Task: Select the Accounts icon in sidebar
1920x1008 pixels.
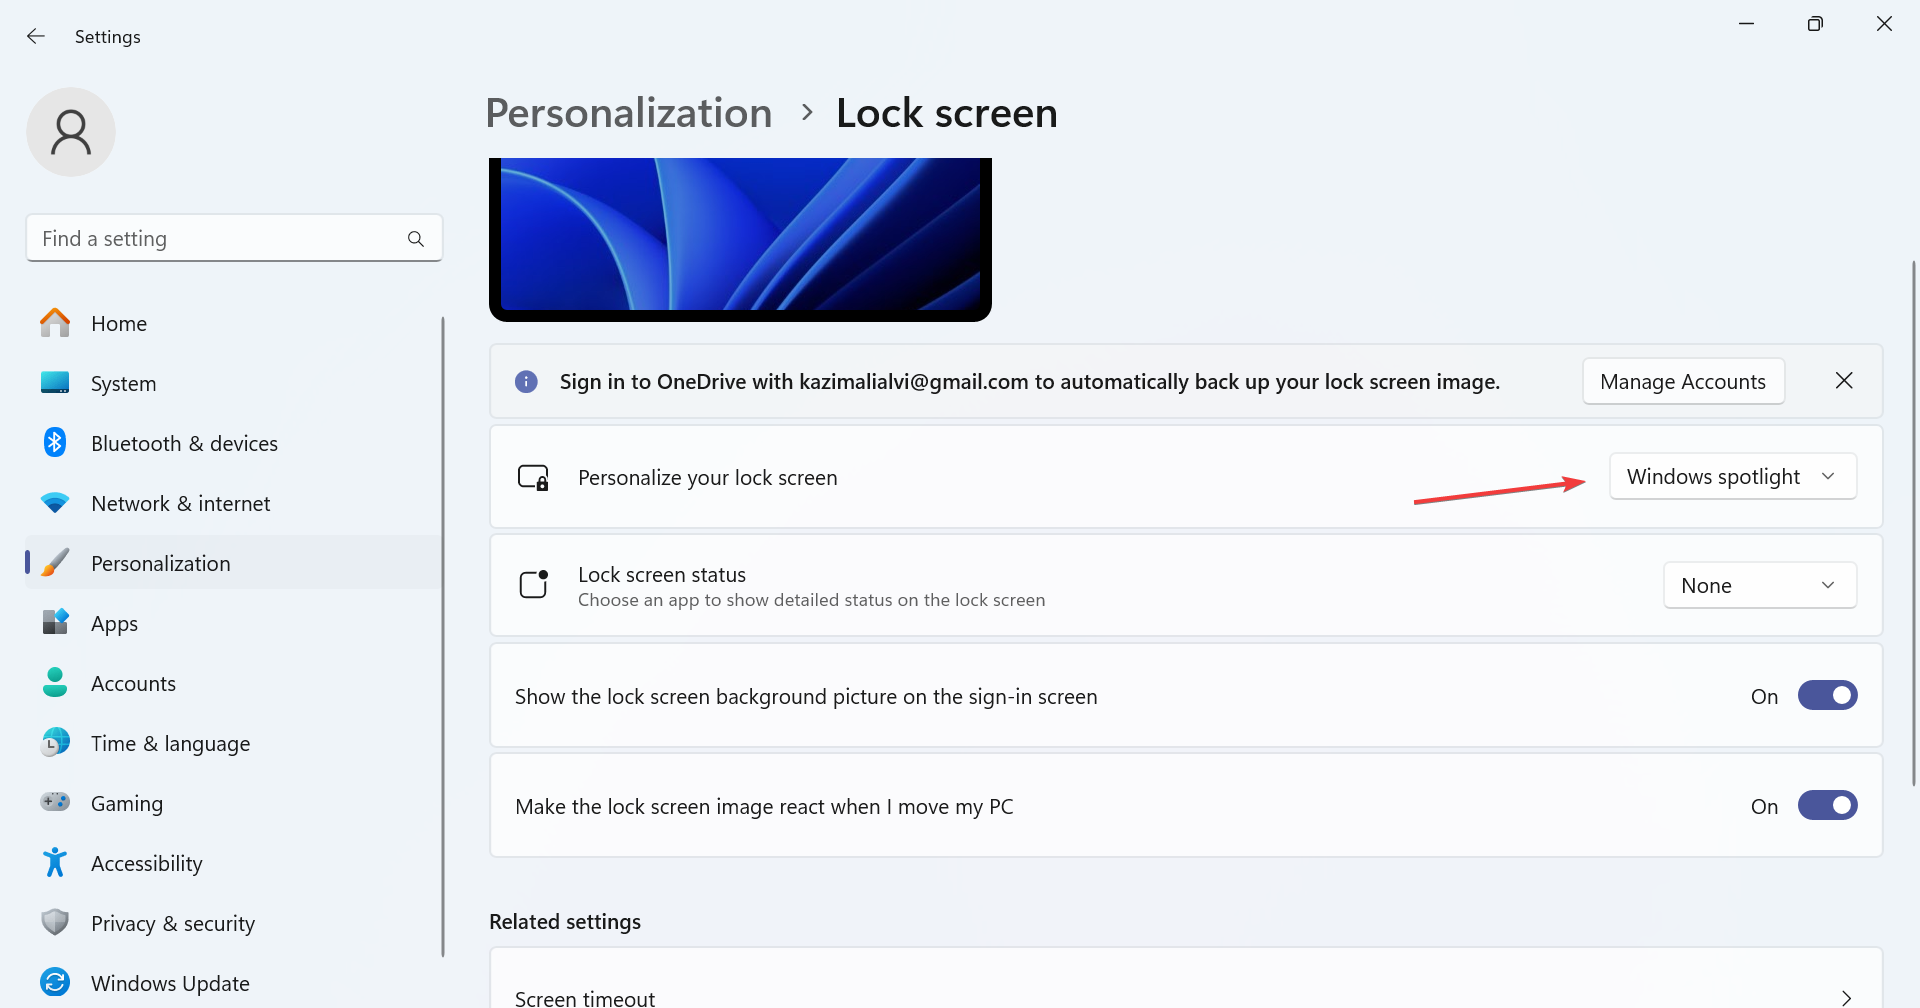Action: click(55, 683)
